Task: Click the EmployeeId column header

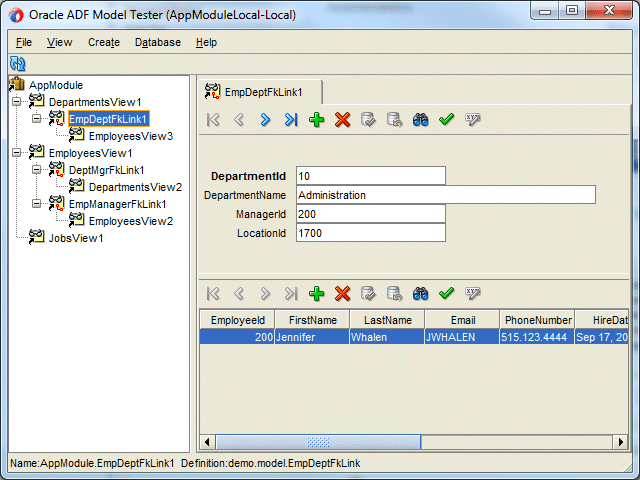Action: click(237, 320)
